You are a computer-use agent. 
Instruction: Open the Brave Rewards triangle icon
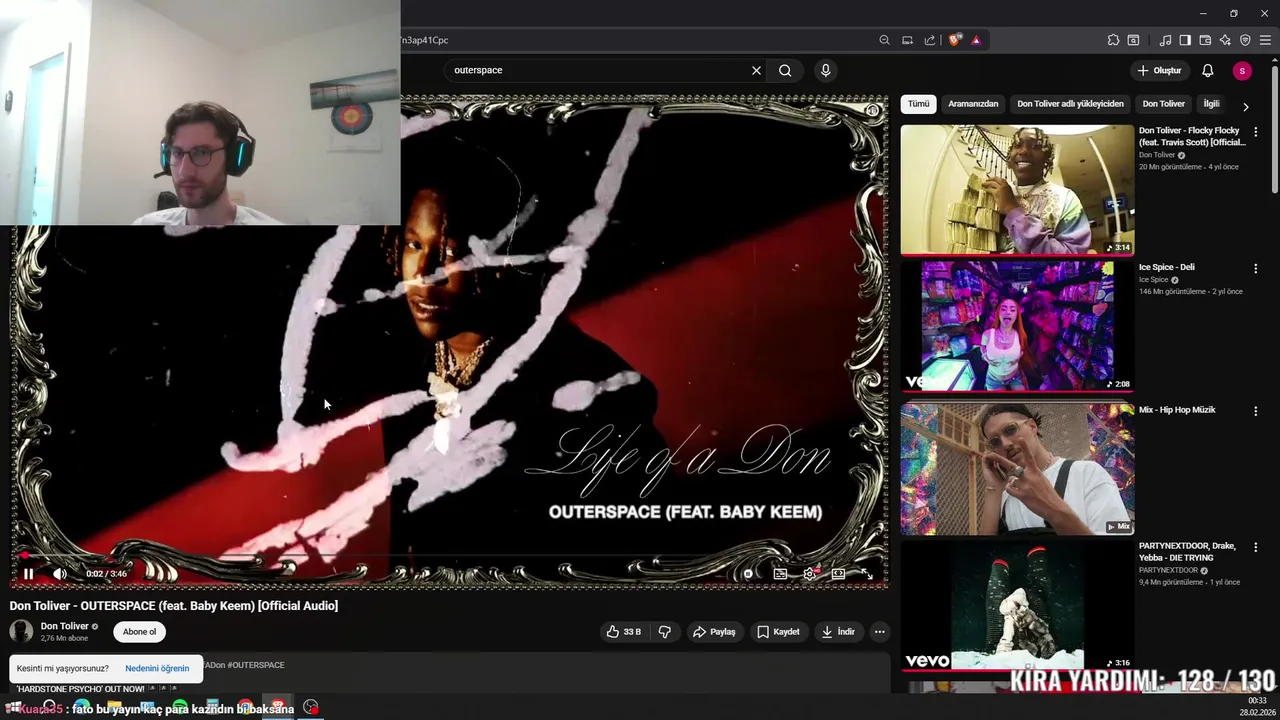976,40
